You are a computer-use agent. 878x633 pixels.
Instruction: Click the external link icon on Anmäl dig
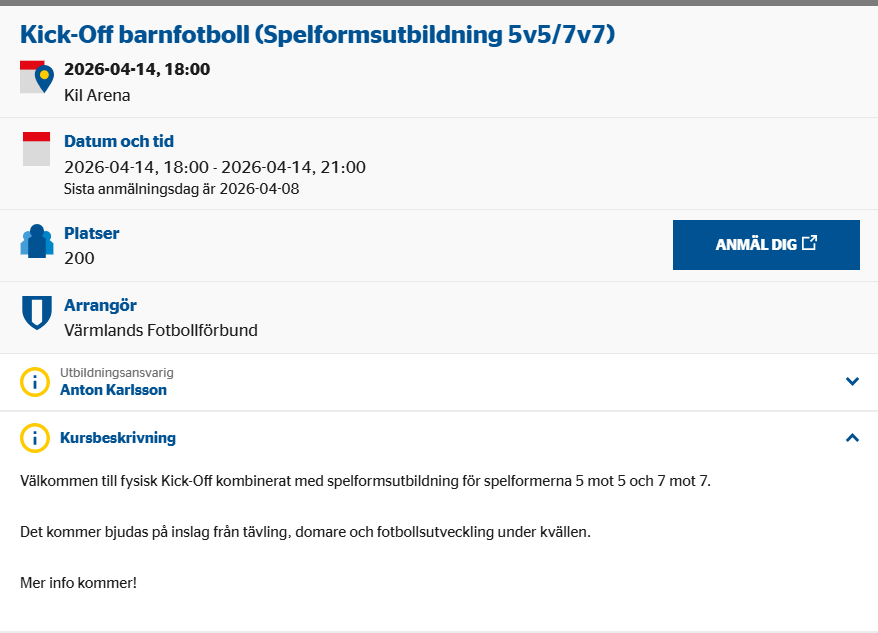pyautogui.click(x=810, y=243)
